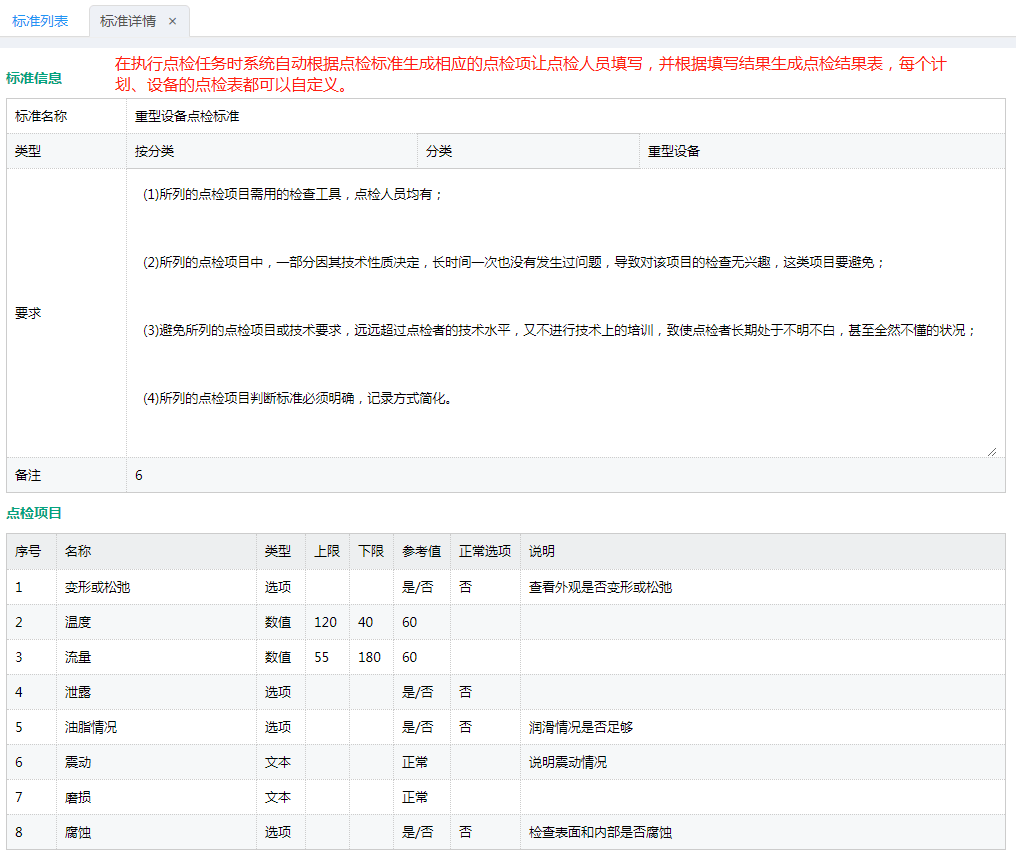Click description 说明震动情况
The width and height of the screenshot is (1016, 860).
568,762
